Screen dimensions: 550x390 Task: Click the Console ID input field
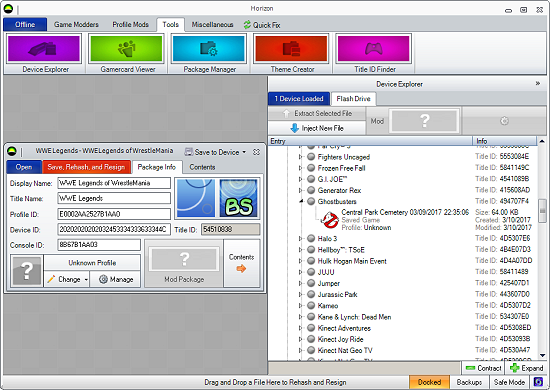point(99,244)
